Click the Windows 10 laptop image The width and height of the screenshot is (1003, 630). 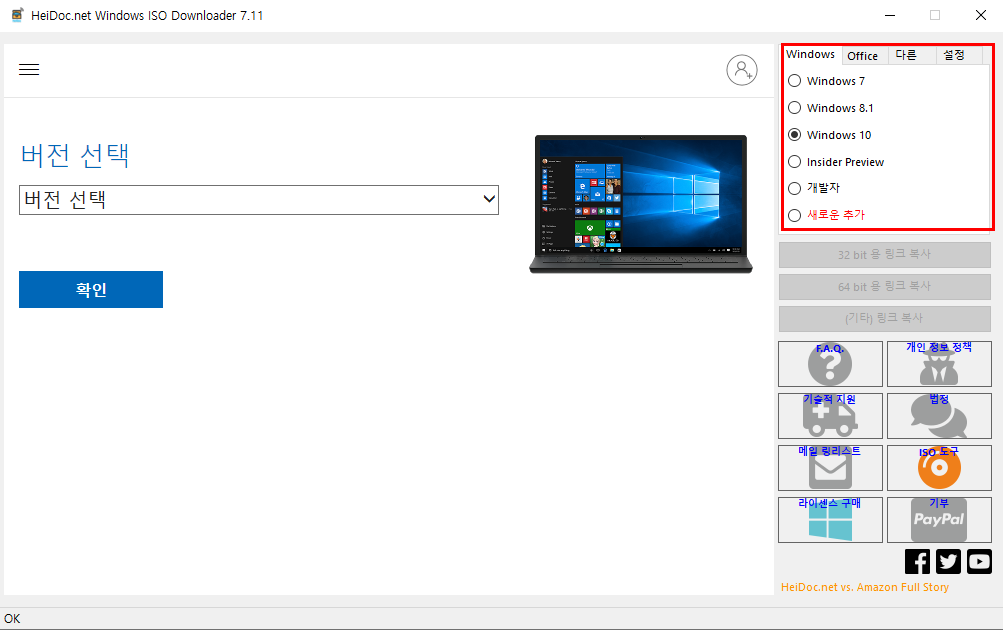click(641, 204)
